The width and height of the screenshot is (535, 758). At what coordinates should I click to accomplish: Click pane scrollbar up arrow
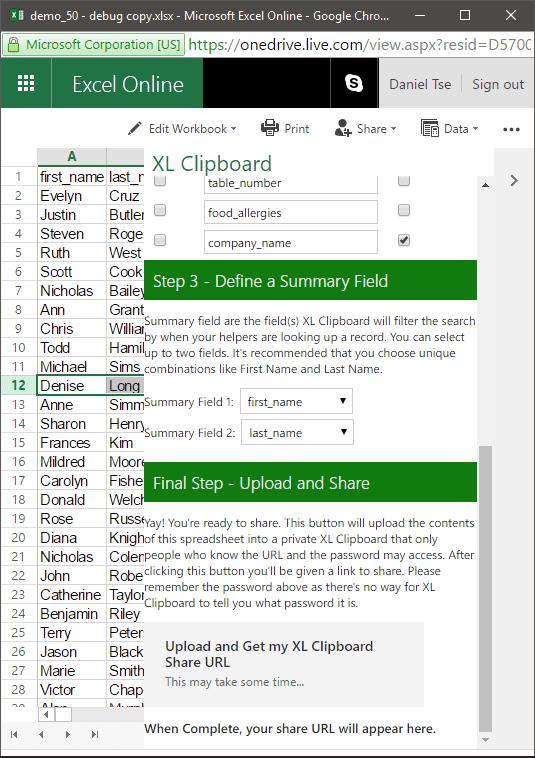(x=485, y=185)
